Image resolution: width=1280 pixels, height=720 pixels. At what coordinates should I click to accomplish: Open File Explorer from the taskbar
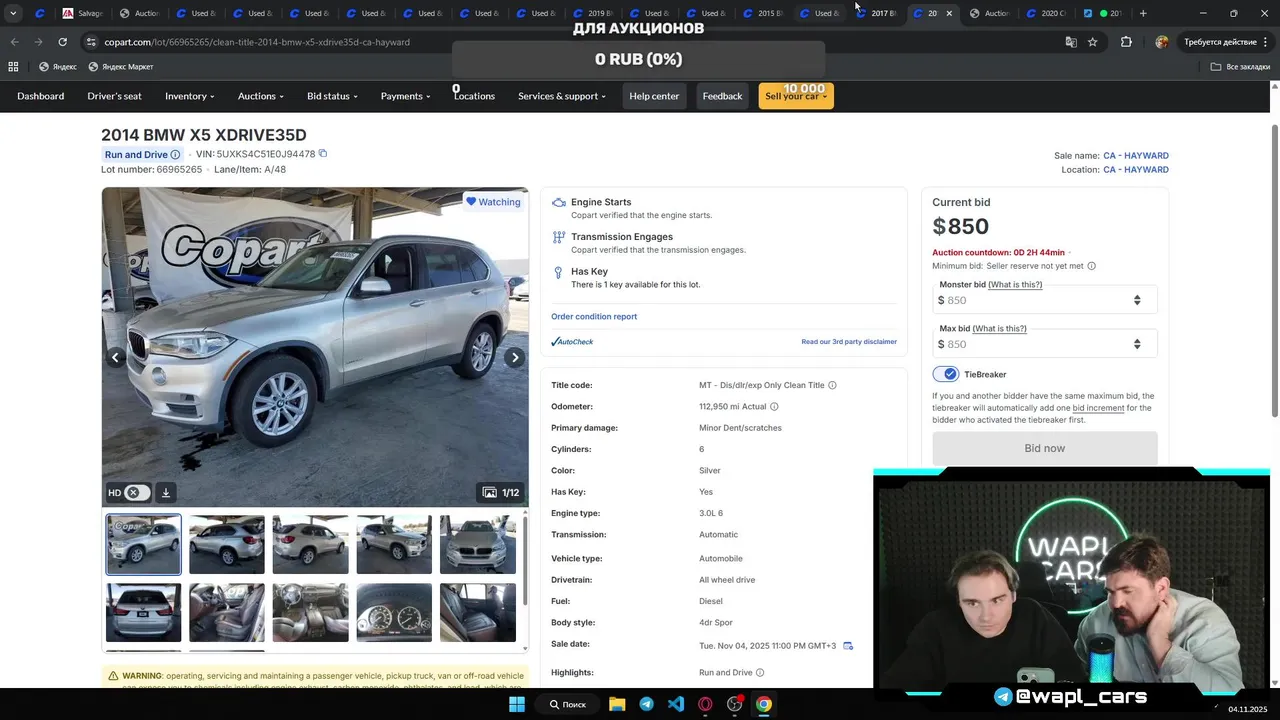(617, 704)
